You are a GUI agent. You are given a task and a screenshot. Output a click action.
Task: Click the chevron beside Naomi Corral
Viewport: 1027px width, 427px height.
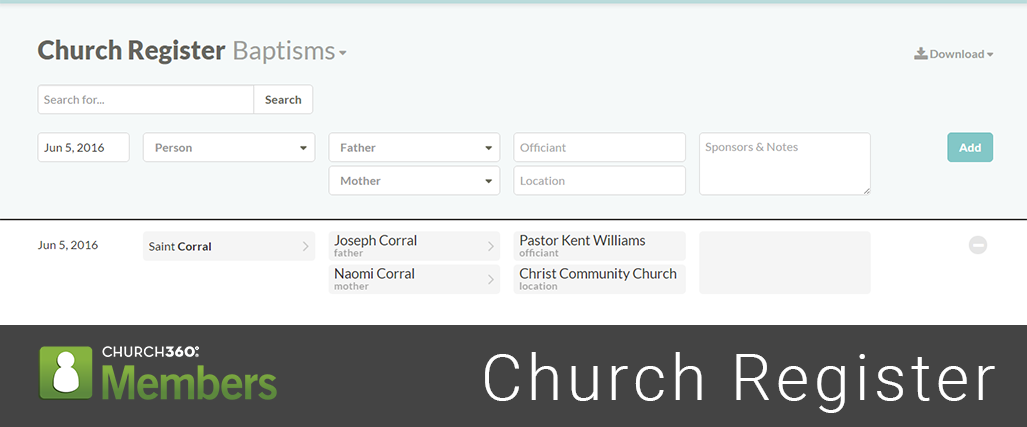[490, 279]
